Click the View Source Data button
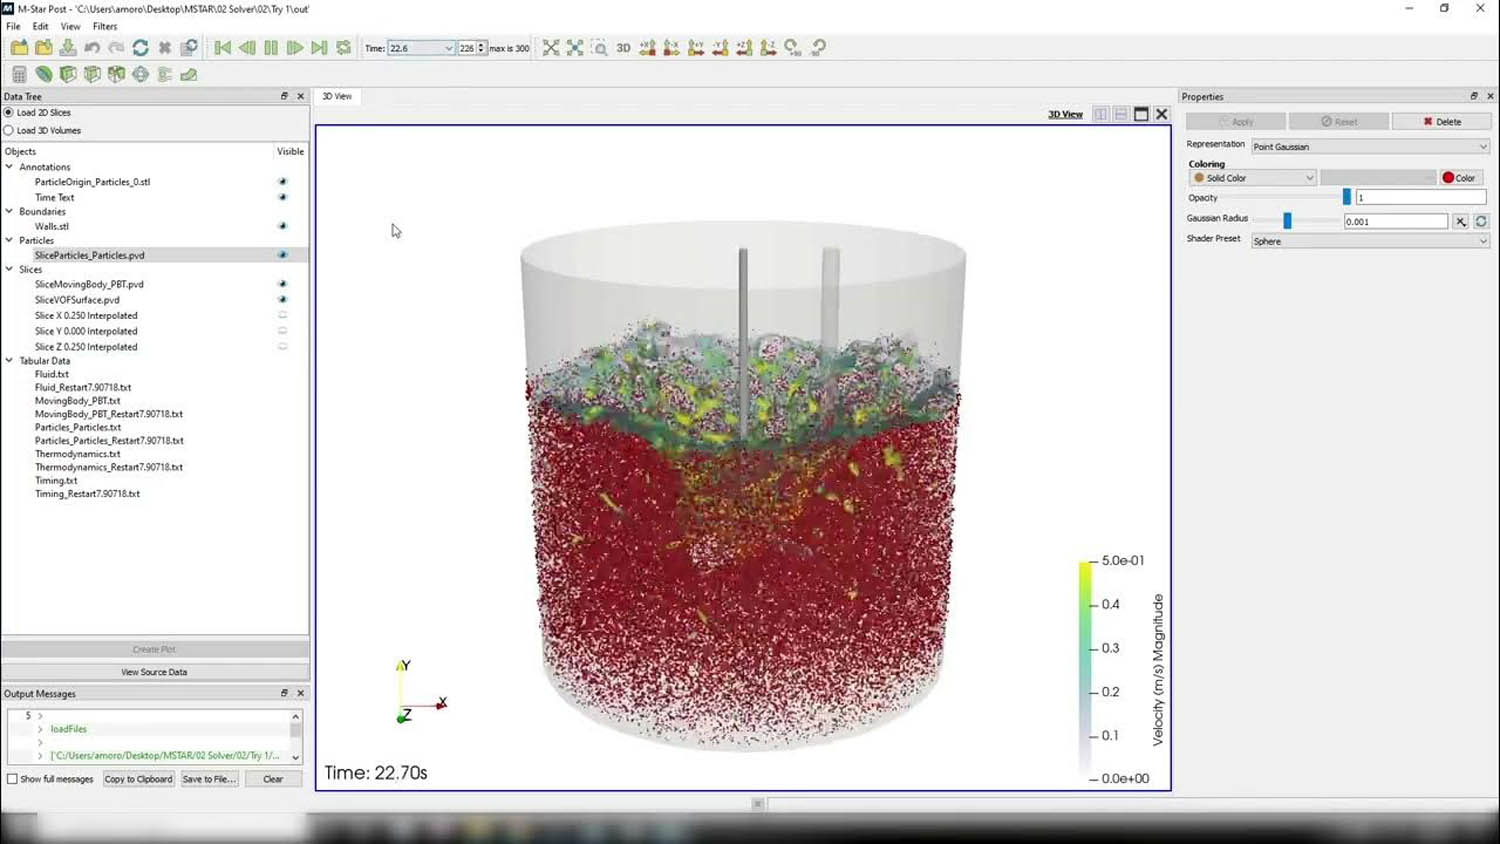 (x=154, y=671)
